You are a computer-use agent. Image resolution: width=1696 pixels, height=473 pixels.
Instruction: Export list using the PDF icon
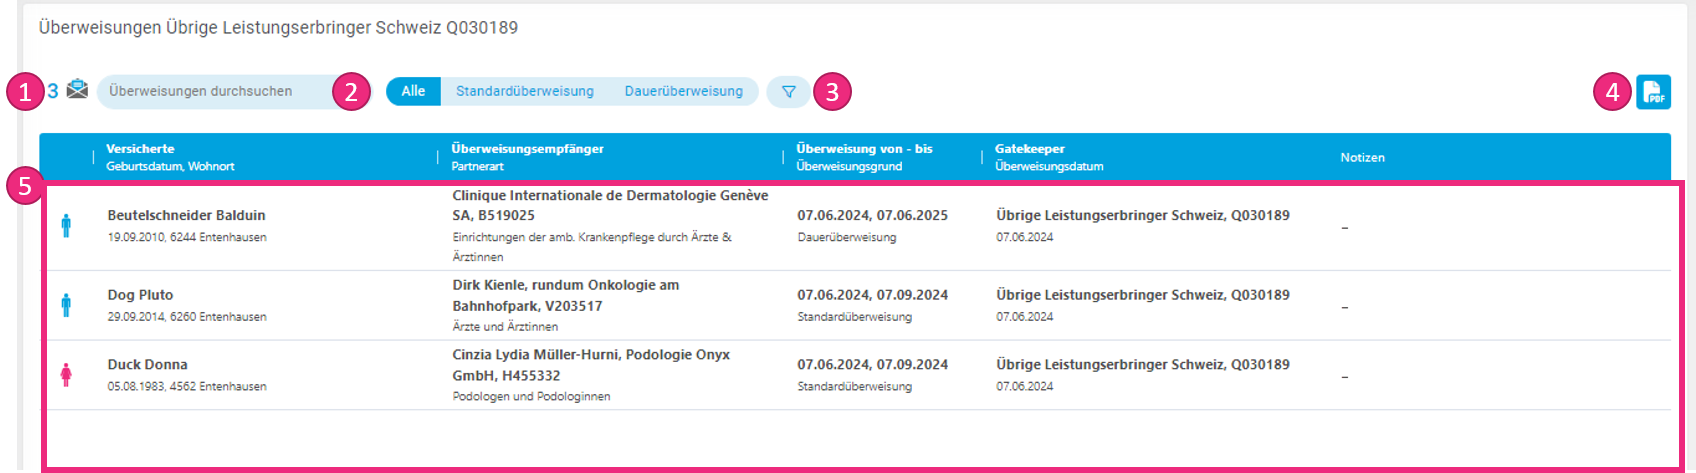(1653, 92)
